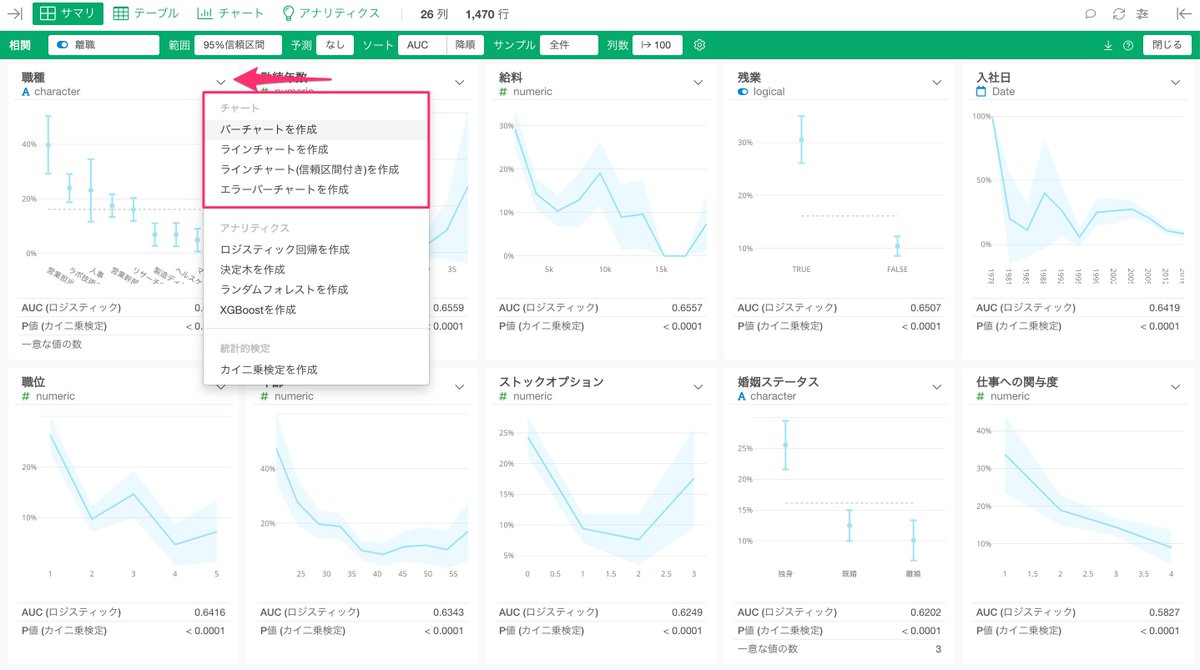Open the ソート AUC dropdown
The width and height of the screenshot is (1200, 670).
[x=421, y=45]
